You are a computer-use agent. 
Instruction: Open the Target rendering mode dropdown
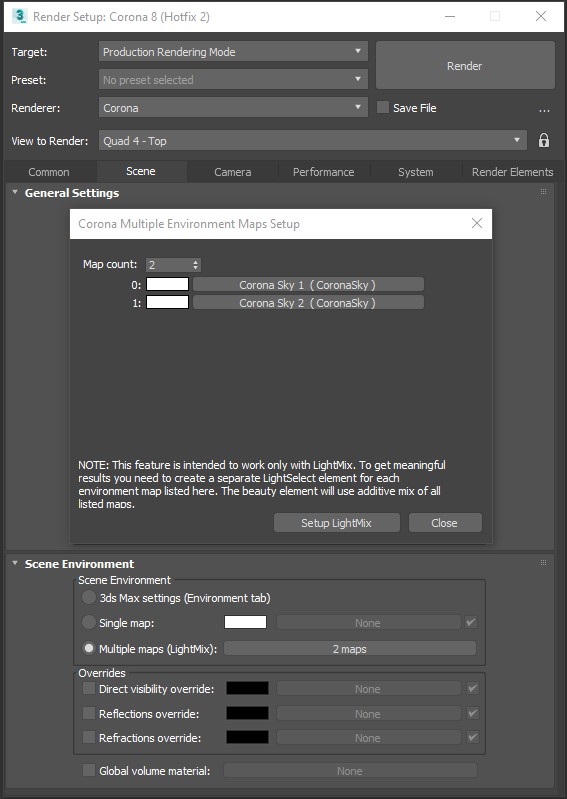[x=233, y=51]
